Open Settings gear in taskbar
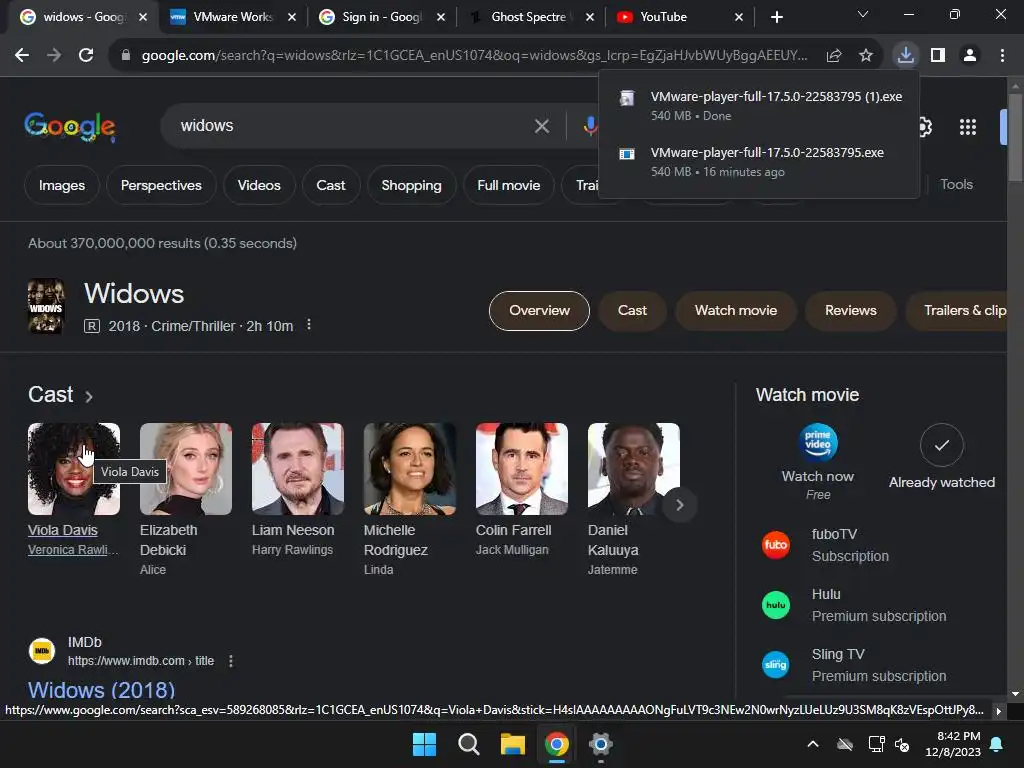The width and height of the screenshot is (1024, 768). [x=600, y=744]
